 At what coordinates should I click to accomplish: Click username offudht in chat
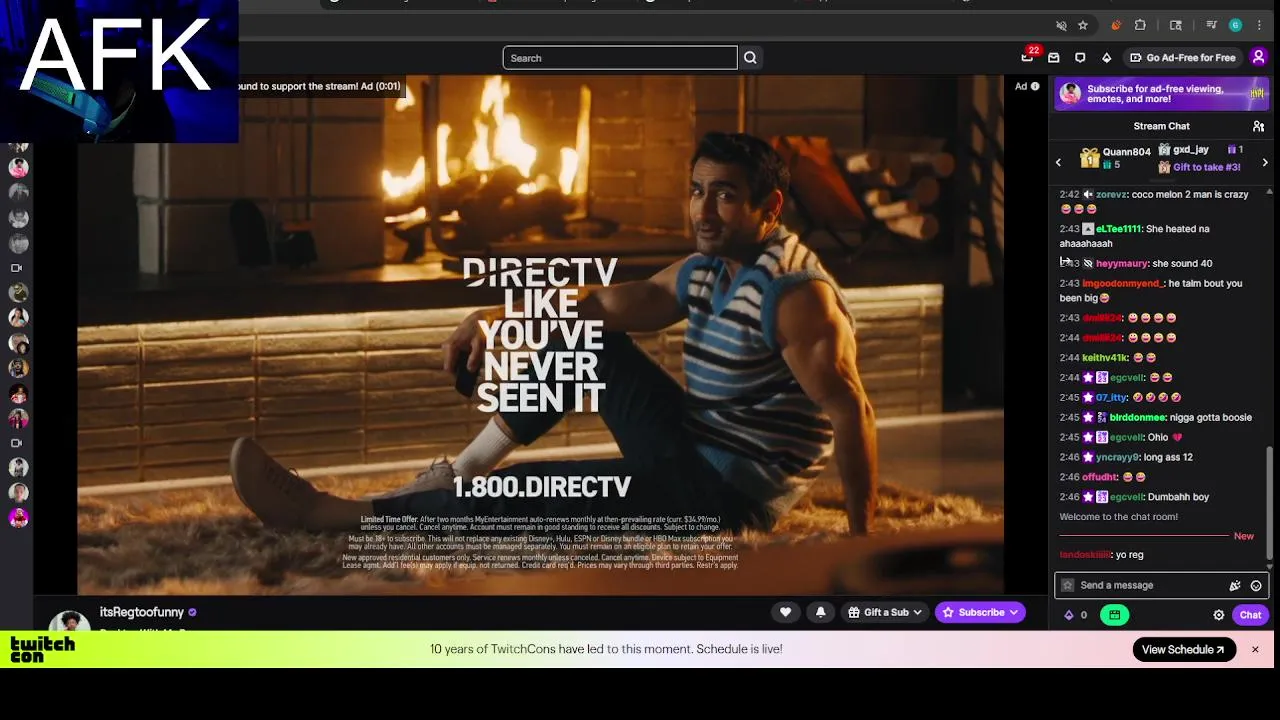click(x=1100, y=478)
